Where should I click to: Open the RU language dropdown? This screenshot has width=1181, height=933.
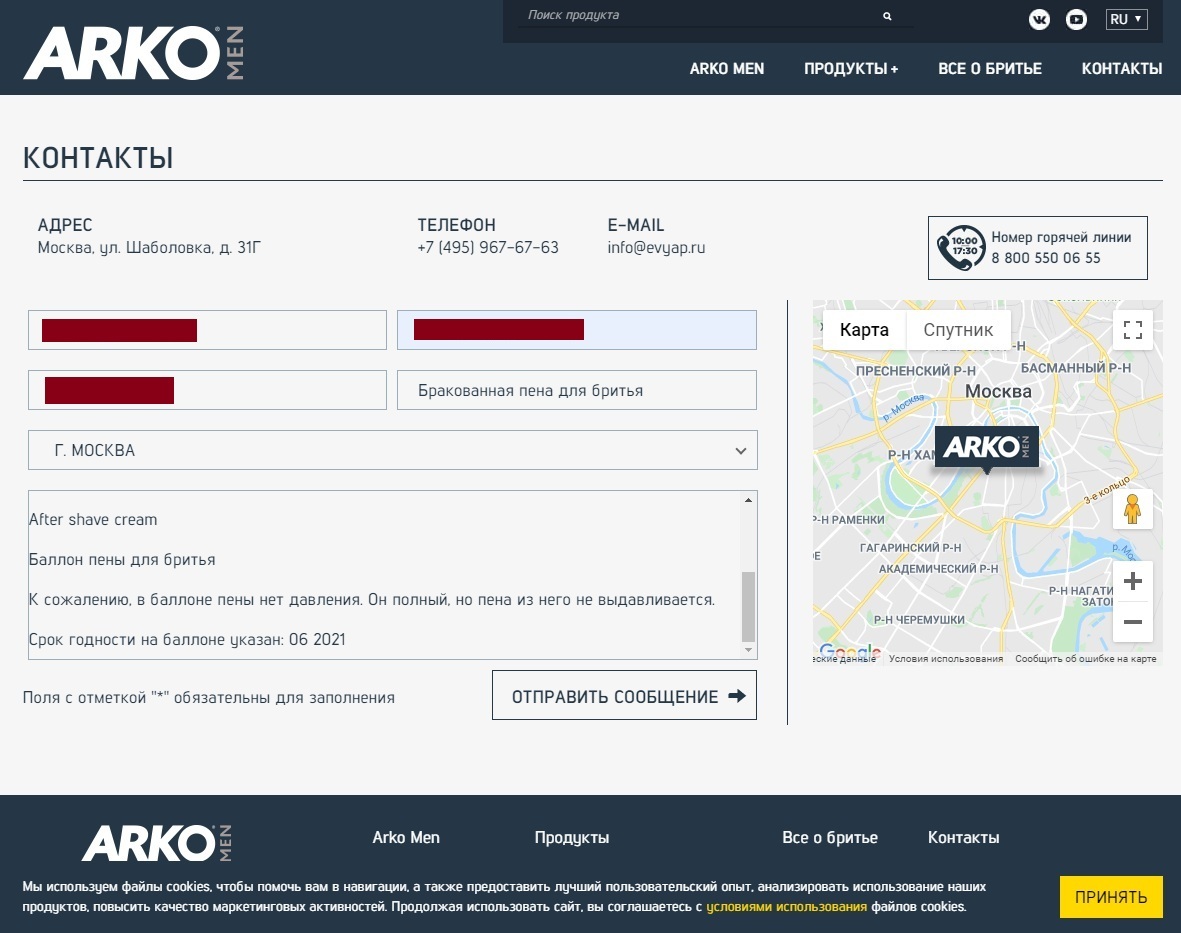[x=1126, y=19]
